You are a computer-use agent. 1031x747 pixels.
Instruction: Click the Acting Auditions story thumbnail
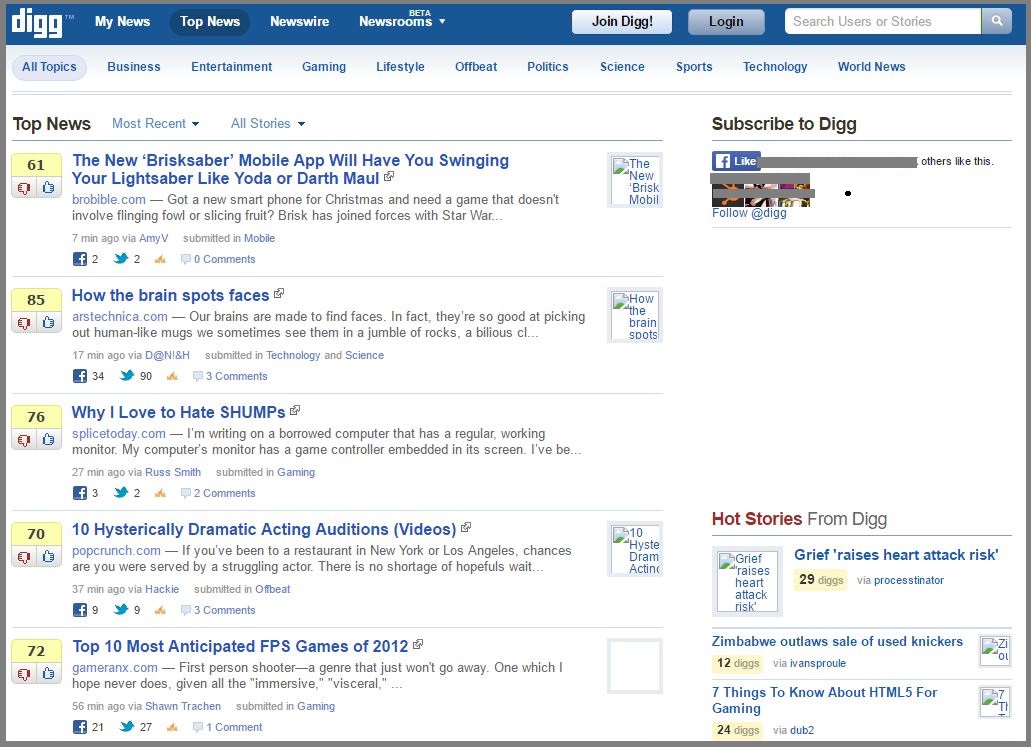(x=635, y=549)
